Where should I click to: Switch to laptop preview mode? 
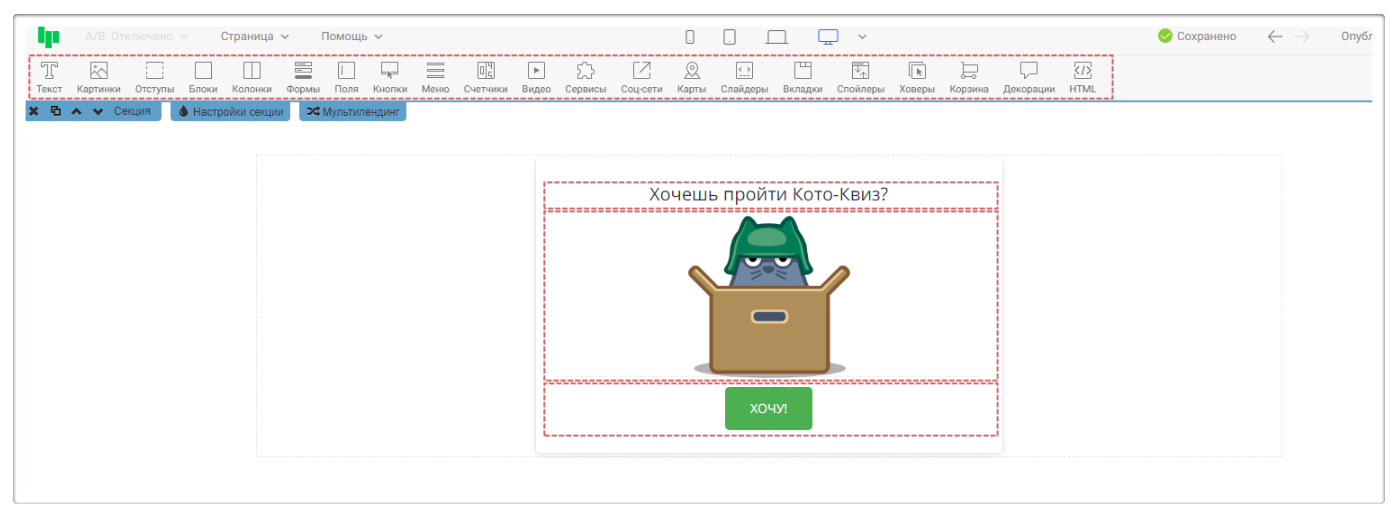click(777, 37)
